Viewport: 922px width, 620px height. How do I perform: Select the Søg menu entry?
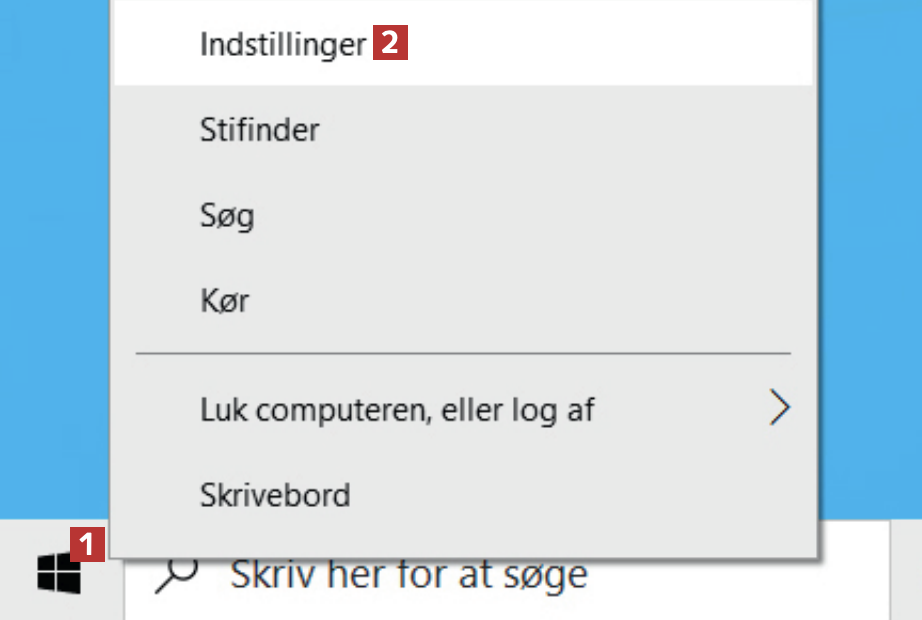pos(227,216)
